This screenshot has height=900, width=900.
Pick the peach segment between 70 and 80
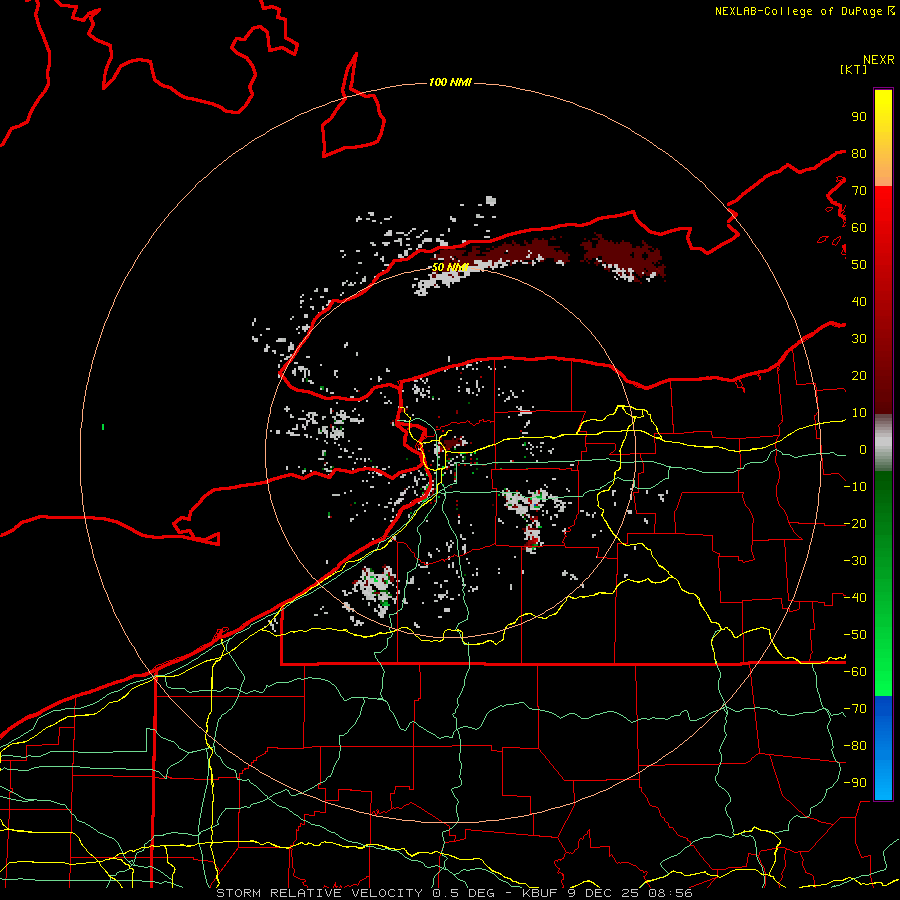[883, 171]
